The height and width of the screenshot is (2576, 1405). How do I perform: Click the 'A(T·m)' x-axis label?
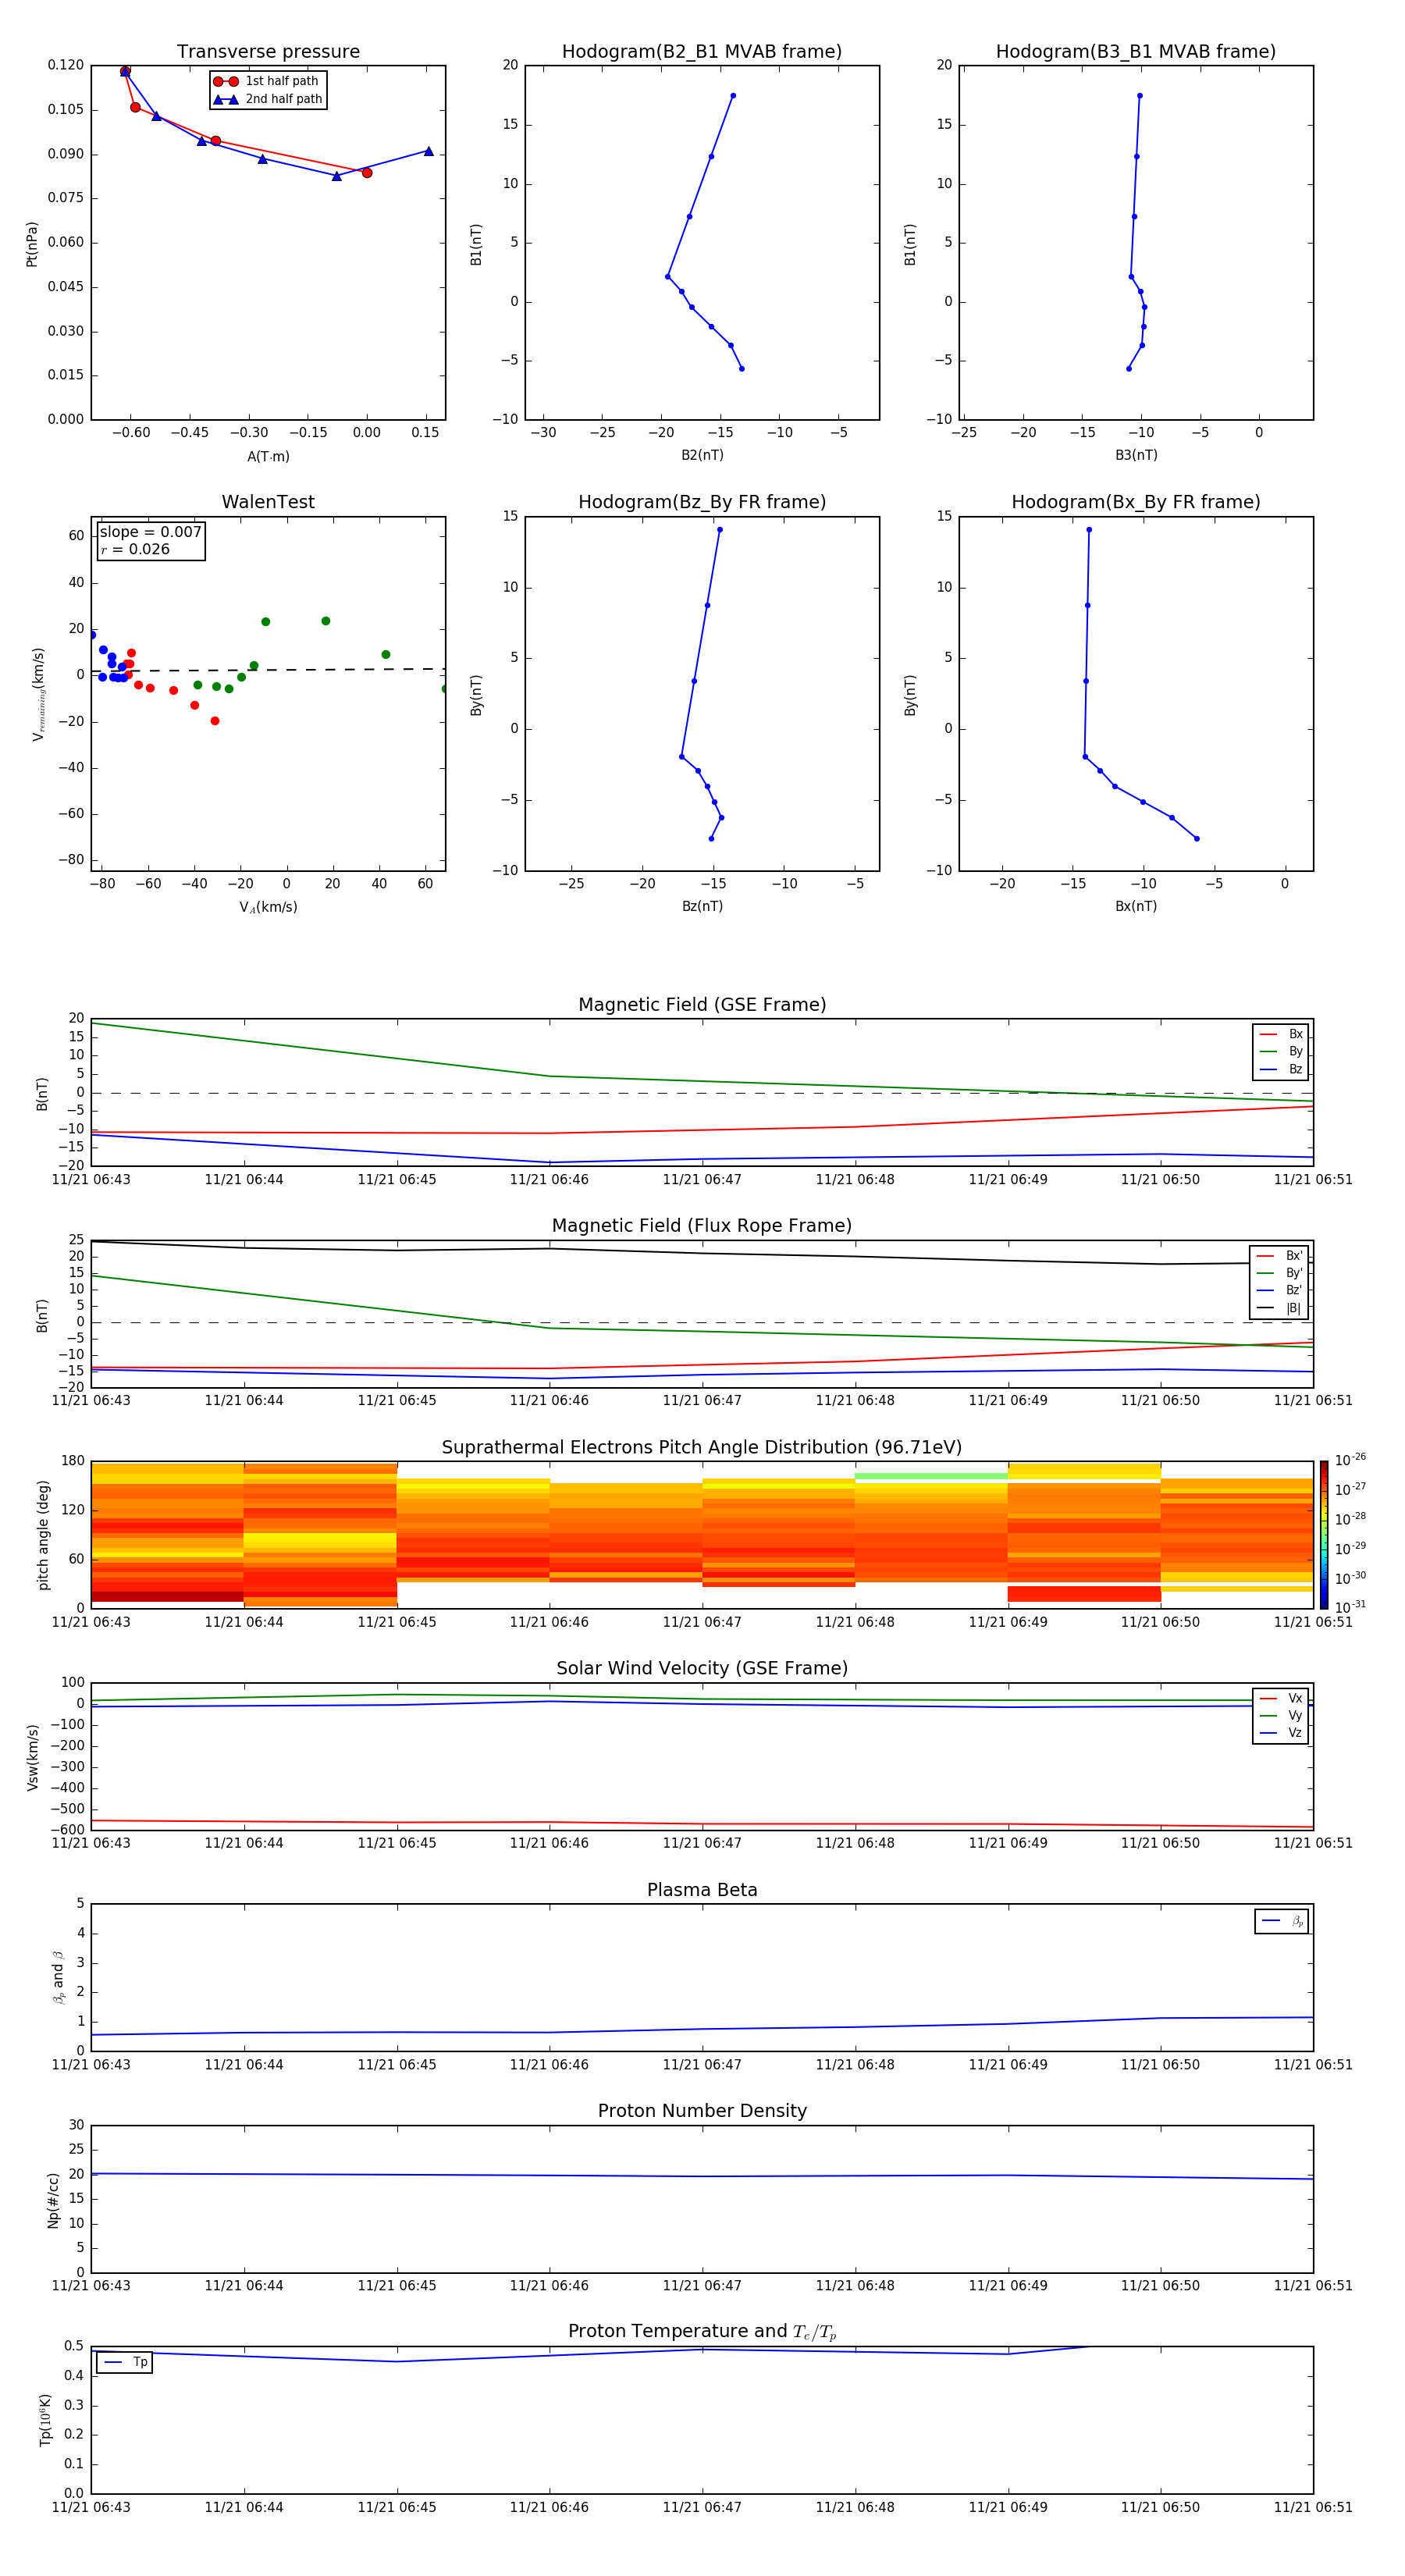click(268, 457)
